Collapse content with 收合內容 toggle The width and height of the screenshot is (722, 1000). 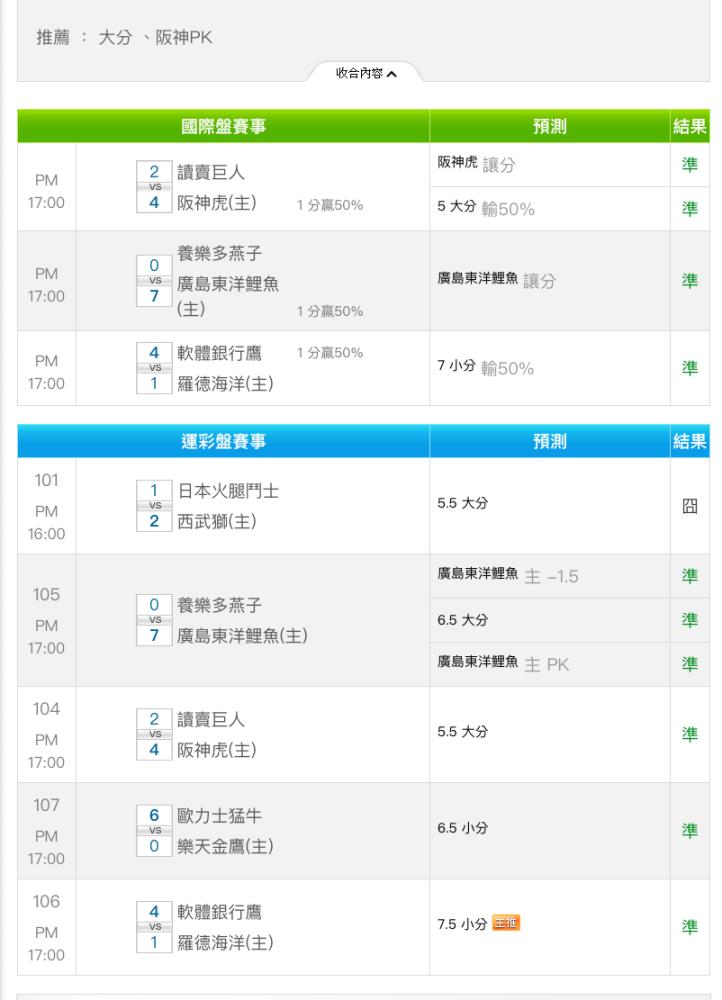click(x=365, y=72)
